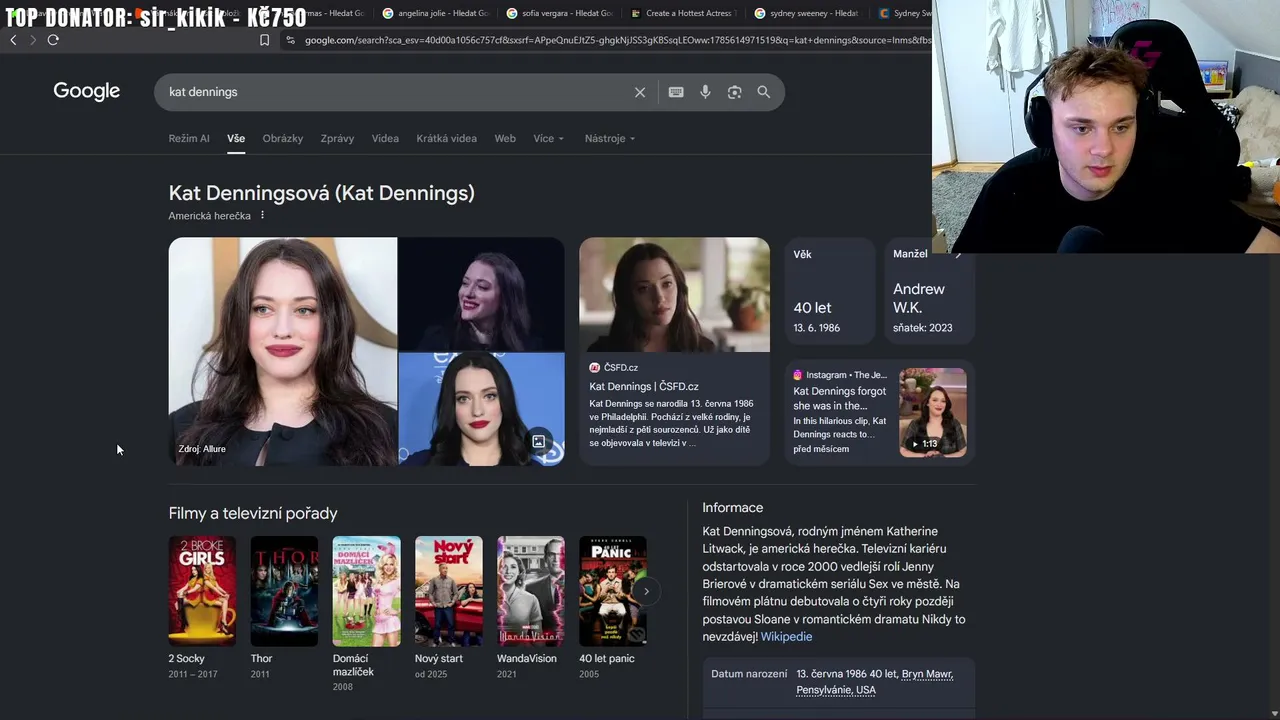Open the Obrázky results tab

(x=283, y=138)
